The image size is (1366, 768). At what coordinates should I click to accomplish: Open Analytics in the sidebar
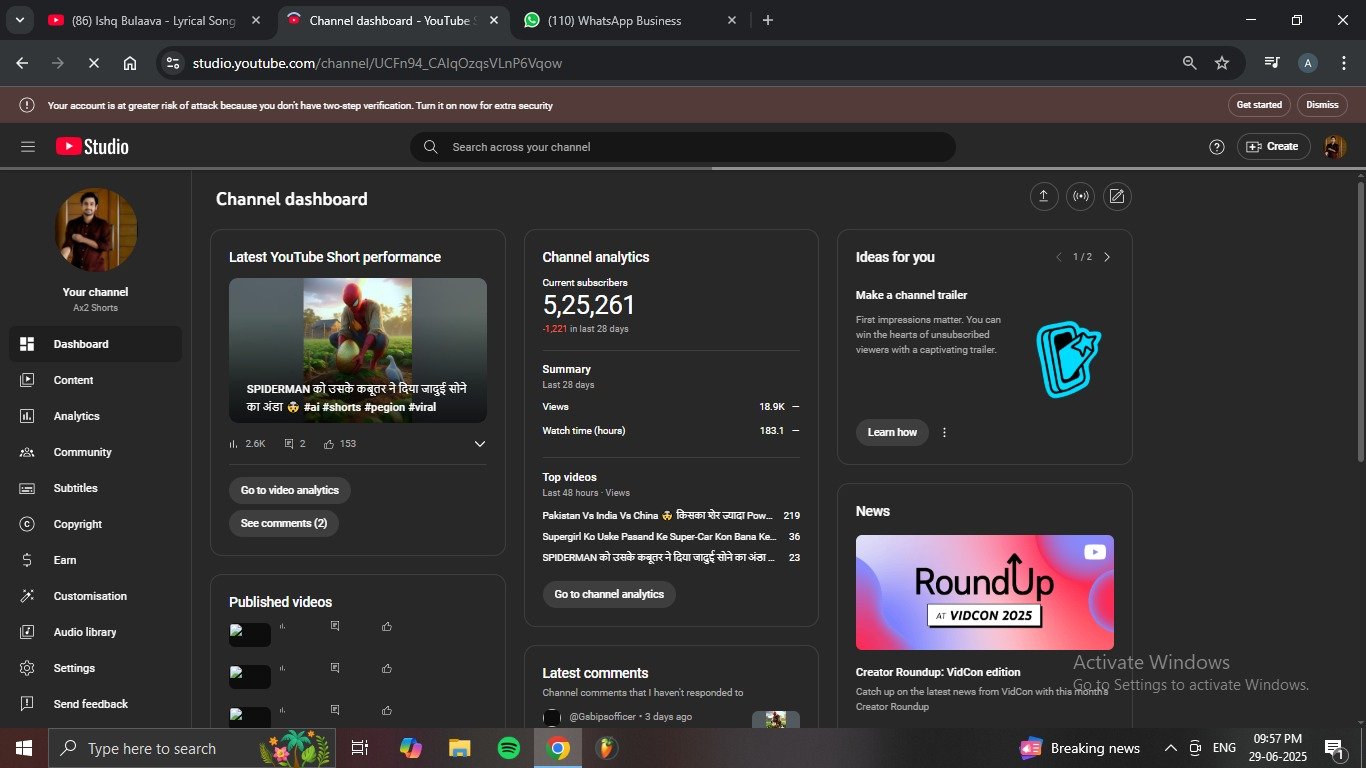pyautogui.click(x=96, y=416)
